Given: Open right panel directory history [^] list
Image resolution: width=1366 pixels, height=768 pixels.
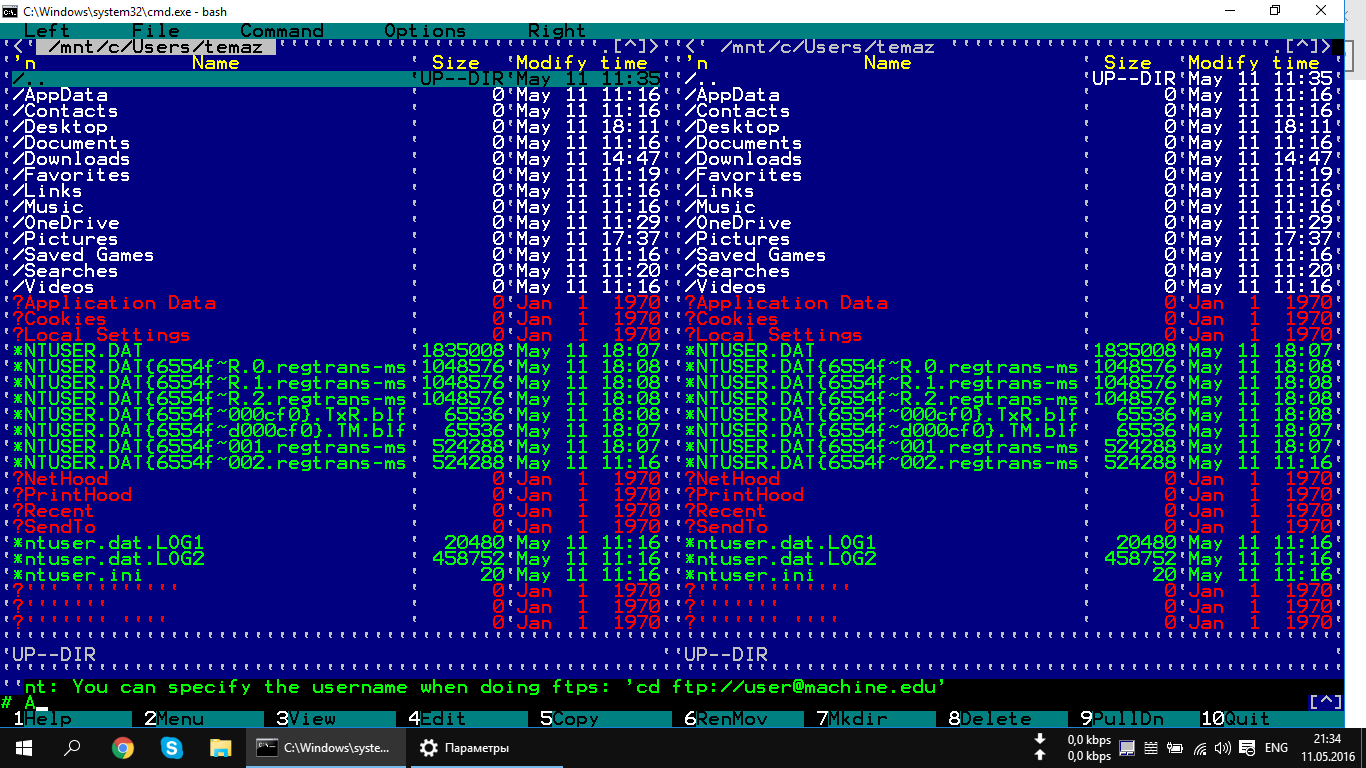Looking at the screenshot, I should pyautogui.click(x=1302, y=46).
